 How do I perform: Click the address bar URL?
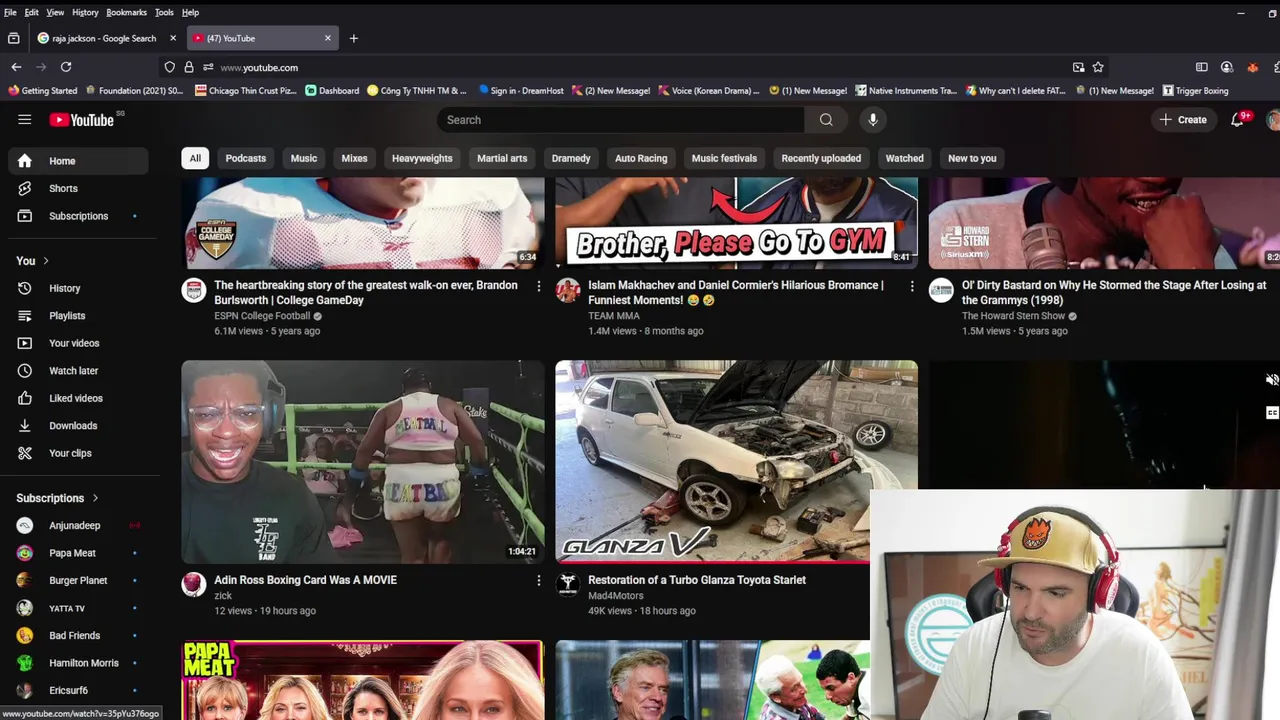click(259, 67)
